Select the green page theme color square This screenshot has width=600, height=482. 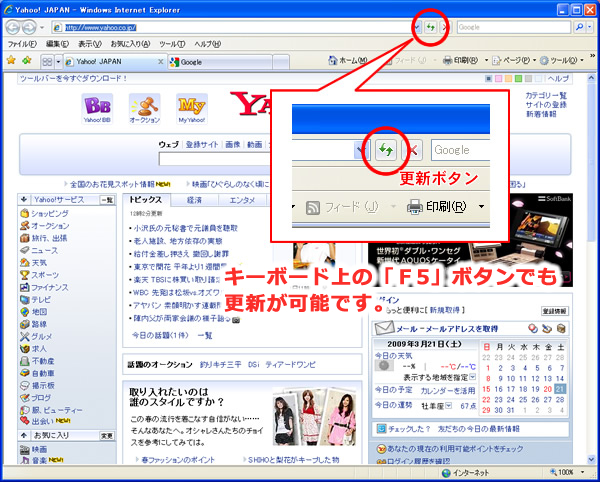pyautogui.click(x=518, y=78)
